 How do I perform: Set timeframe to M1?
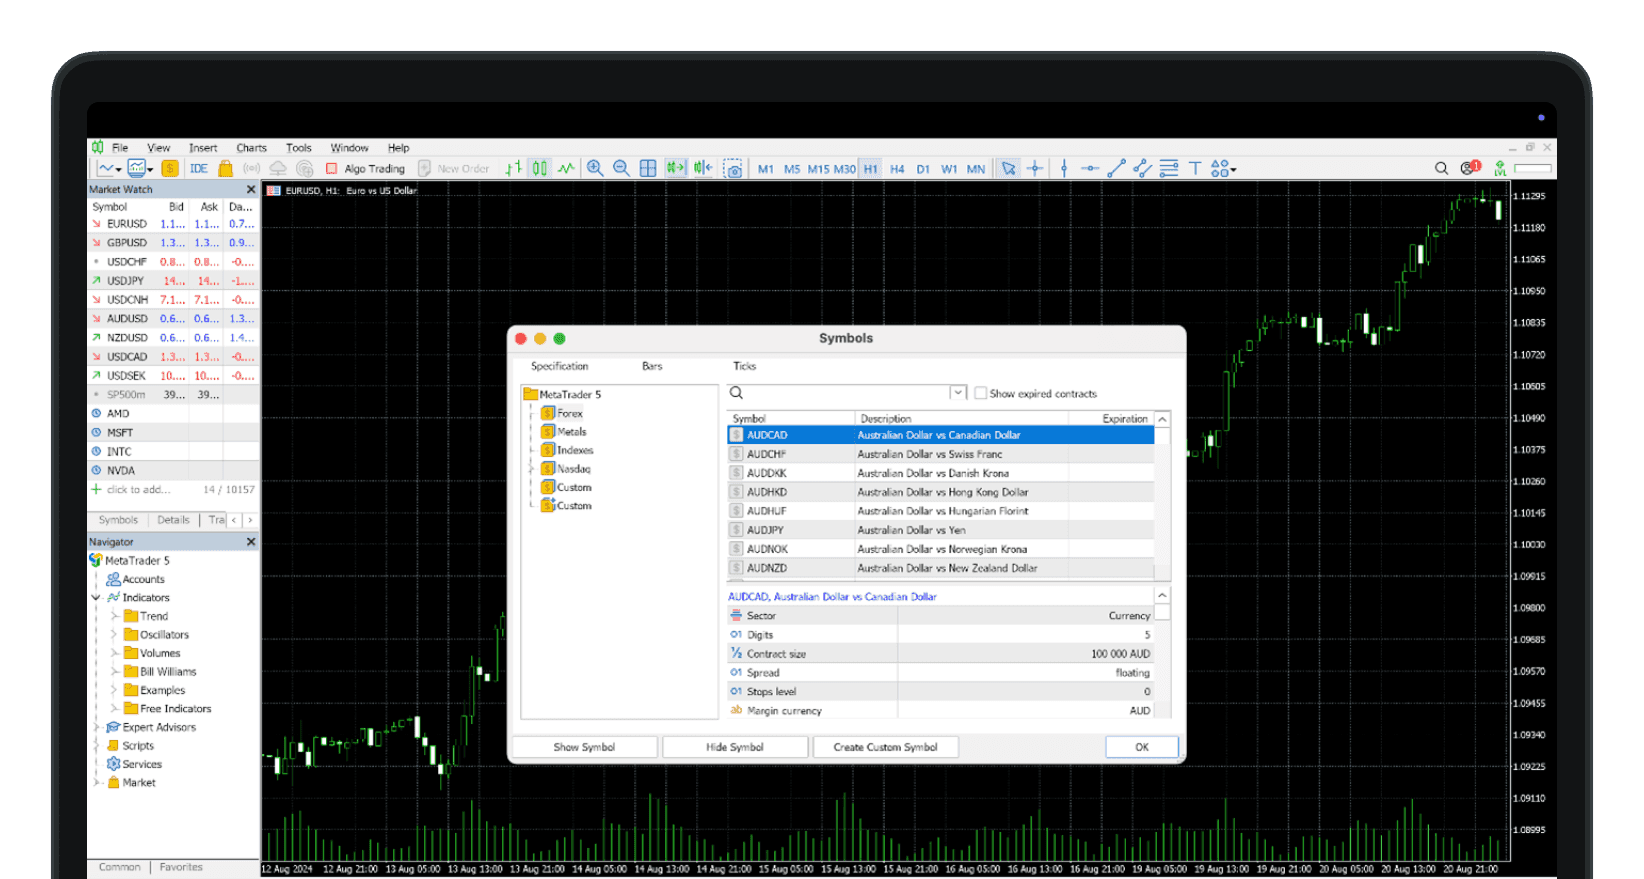[x=766, y=169]
